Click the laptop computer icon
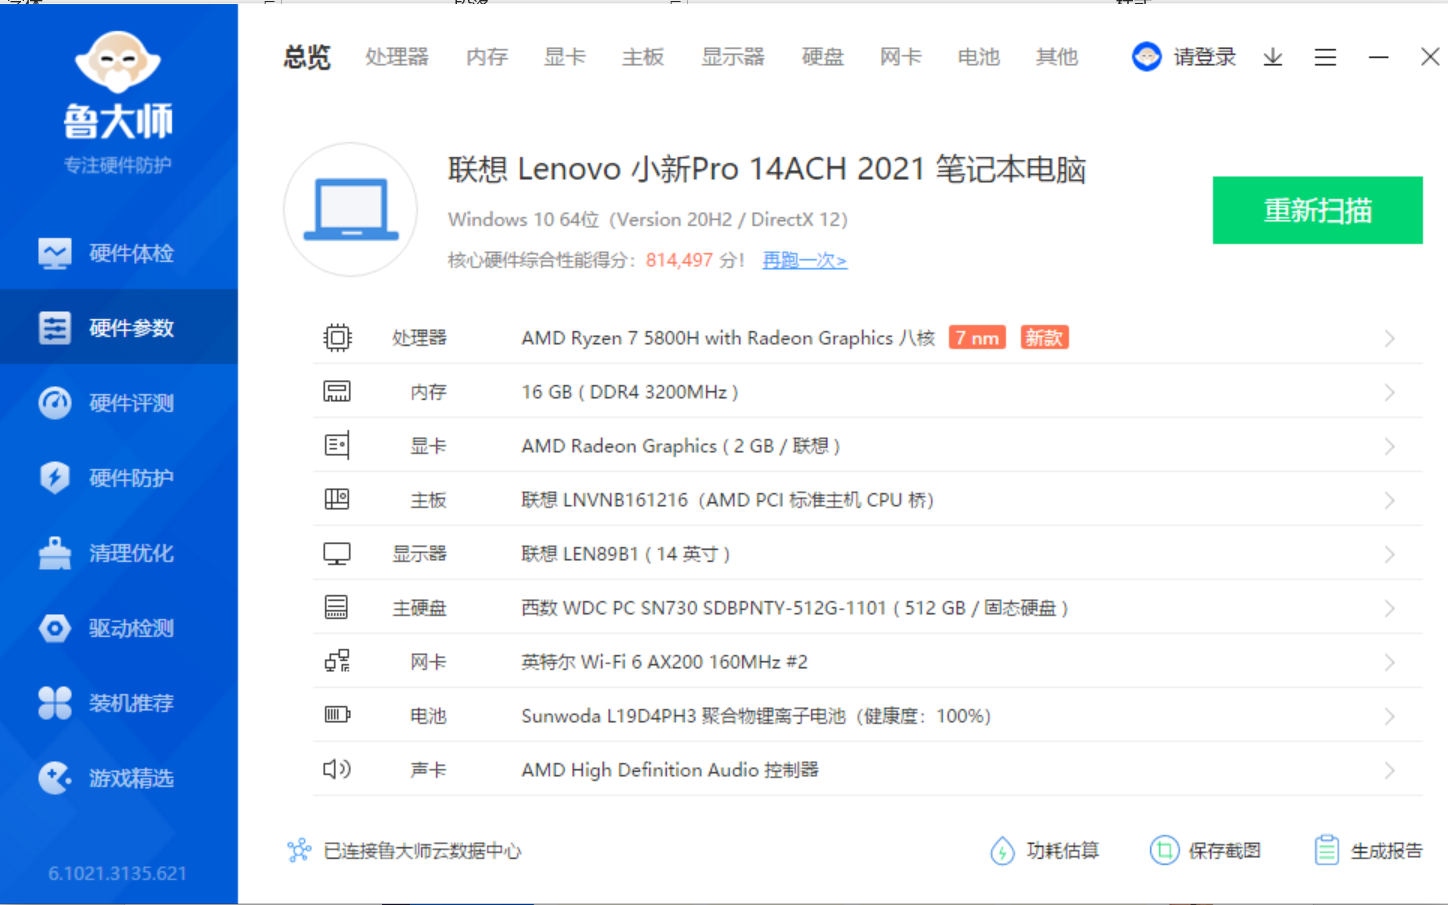Viewport: 1448px width, 905px height. click(x=351, y=209)
